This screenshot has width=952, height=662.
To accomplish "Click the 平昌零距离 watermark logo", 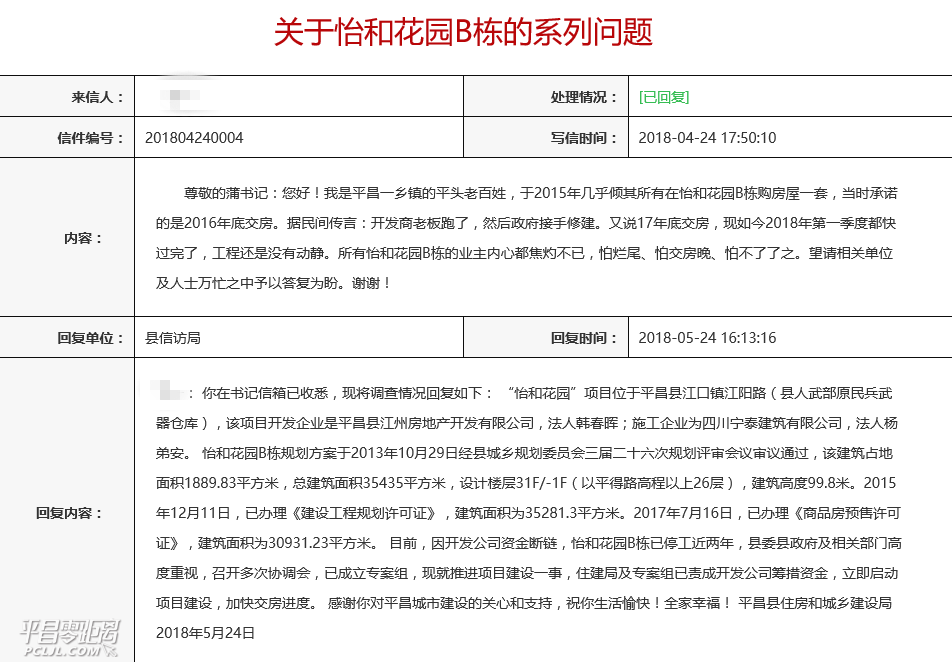I will pyautogui.click(x=70, y=634).
